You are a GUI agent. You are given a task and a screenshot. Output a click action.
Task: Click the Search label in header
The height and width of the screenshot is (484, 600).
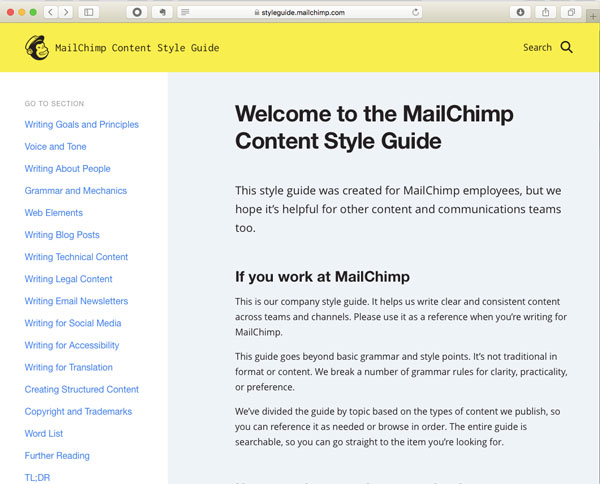[537, 47]
